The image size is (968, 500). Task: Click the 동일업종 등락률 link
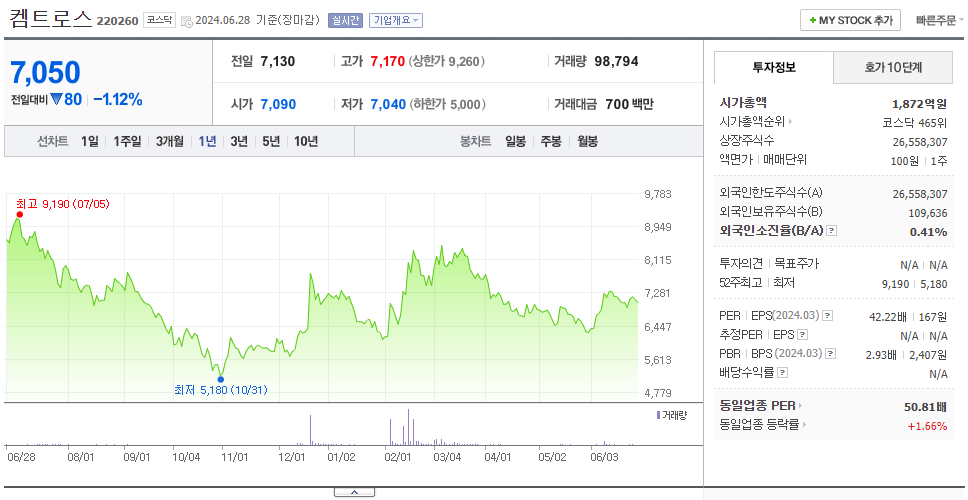(759, 425)
